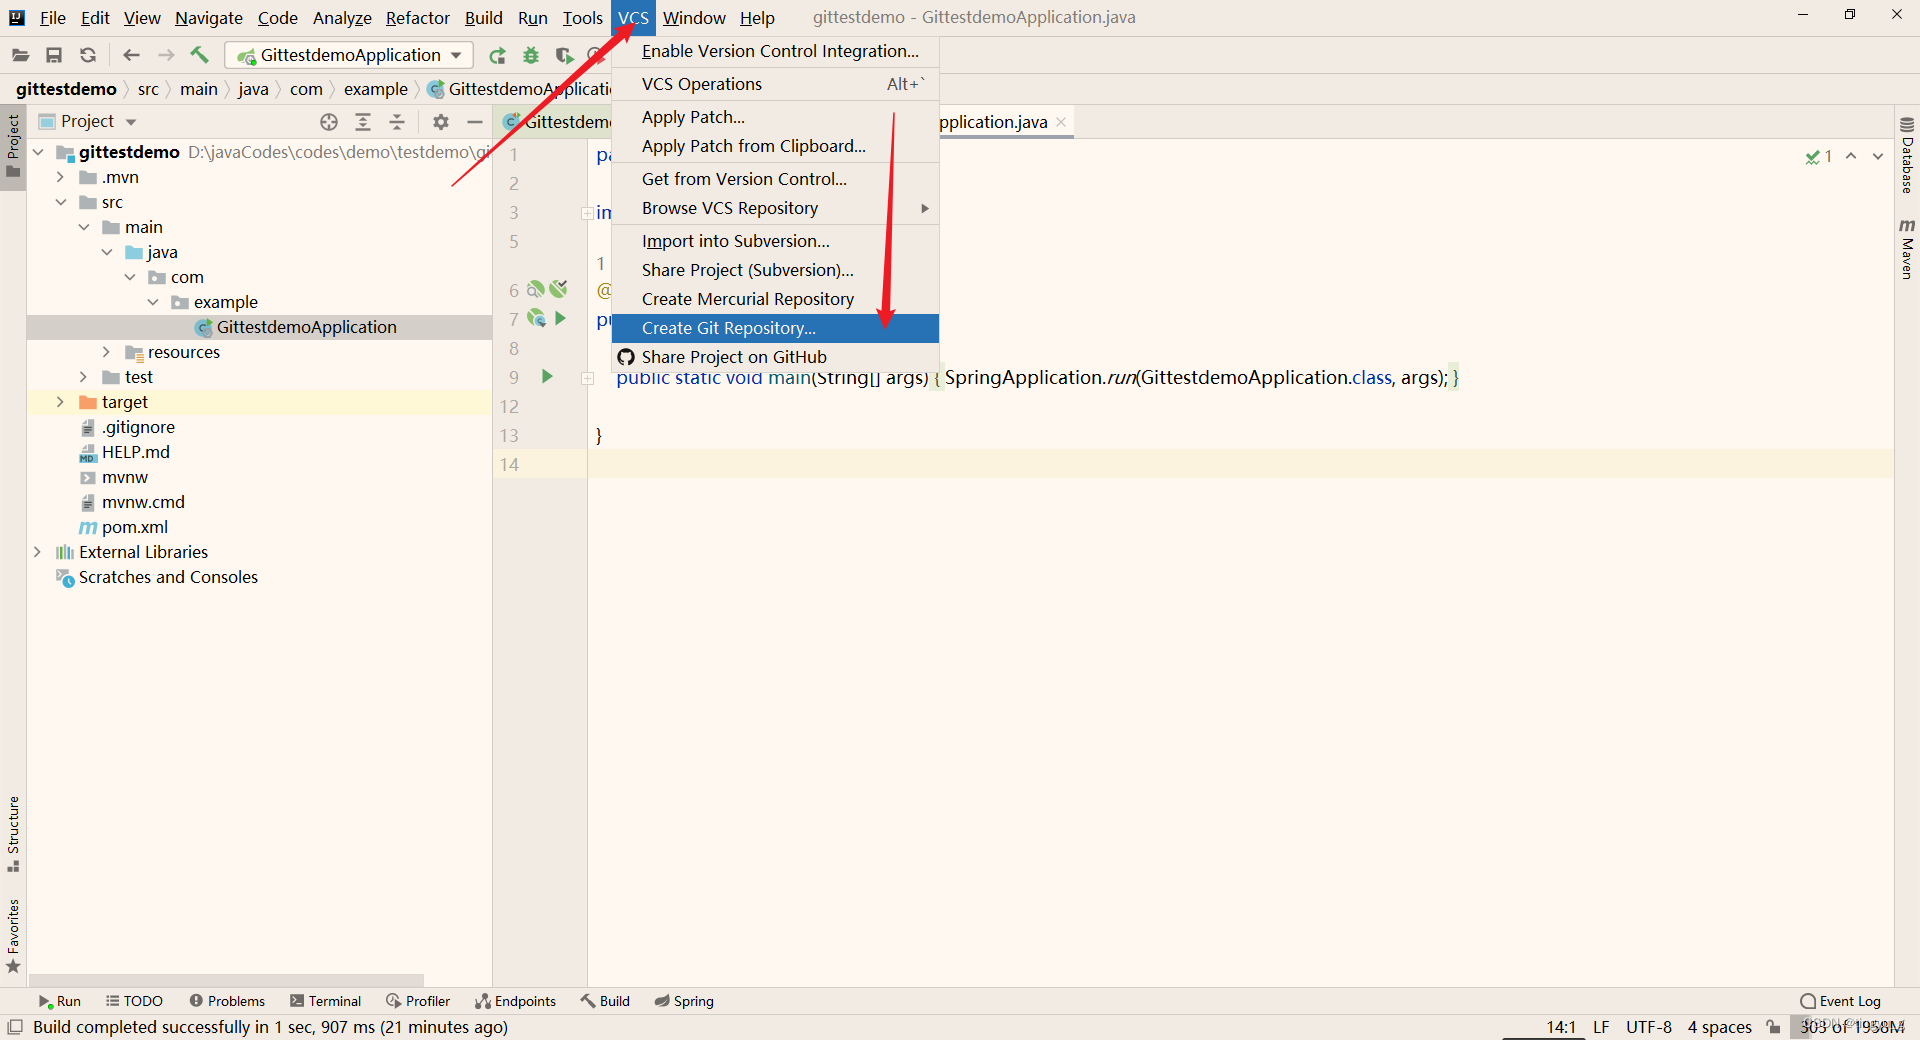1920x1040 pixels.
Task: Open the Structure tool window
Action: click(x=13, y=833)
